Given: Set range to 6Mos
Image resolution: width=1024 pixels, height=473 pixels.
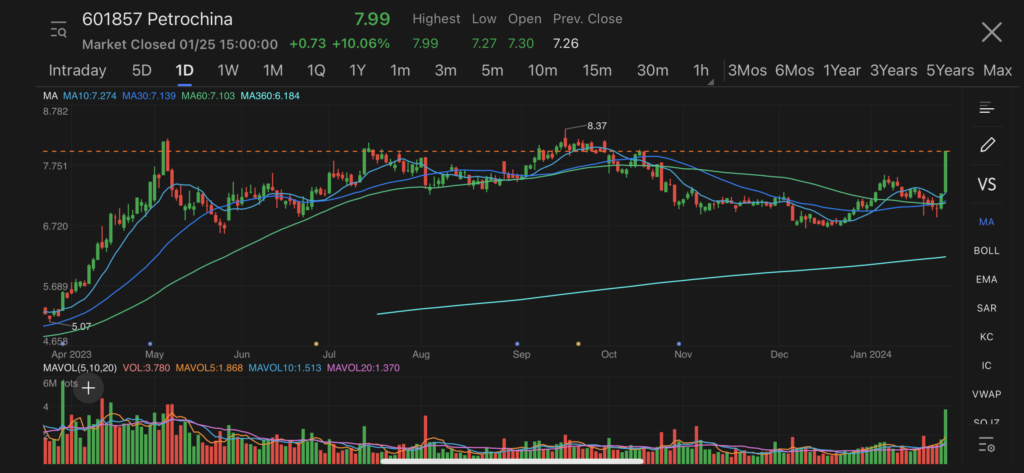Looking at the screenshot, I should (x=794, y=71).
